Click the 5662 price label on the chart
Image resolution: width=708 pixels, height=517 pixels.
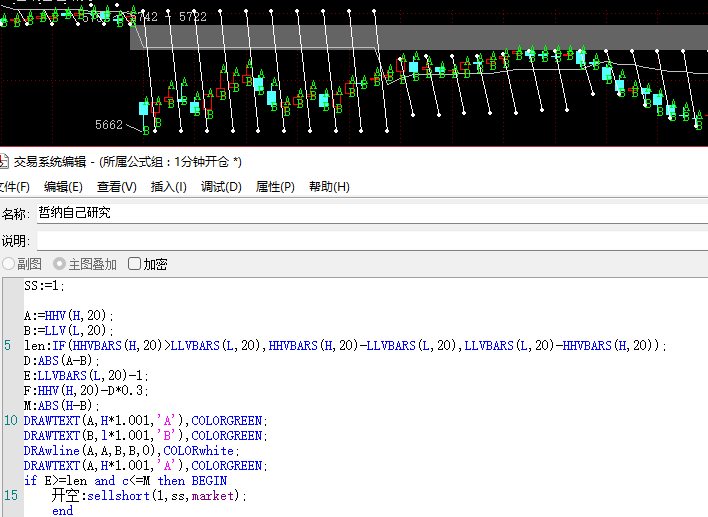(109, 125)
